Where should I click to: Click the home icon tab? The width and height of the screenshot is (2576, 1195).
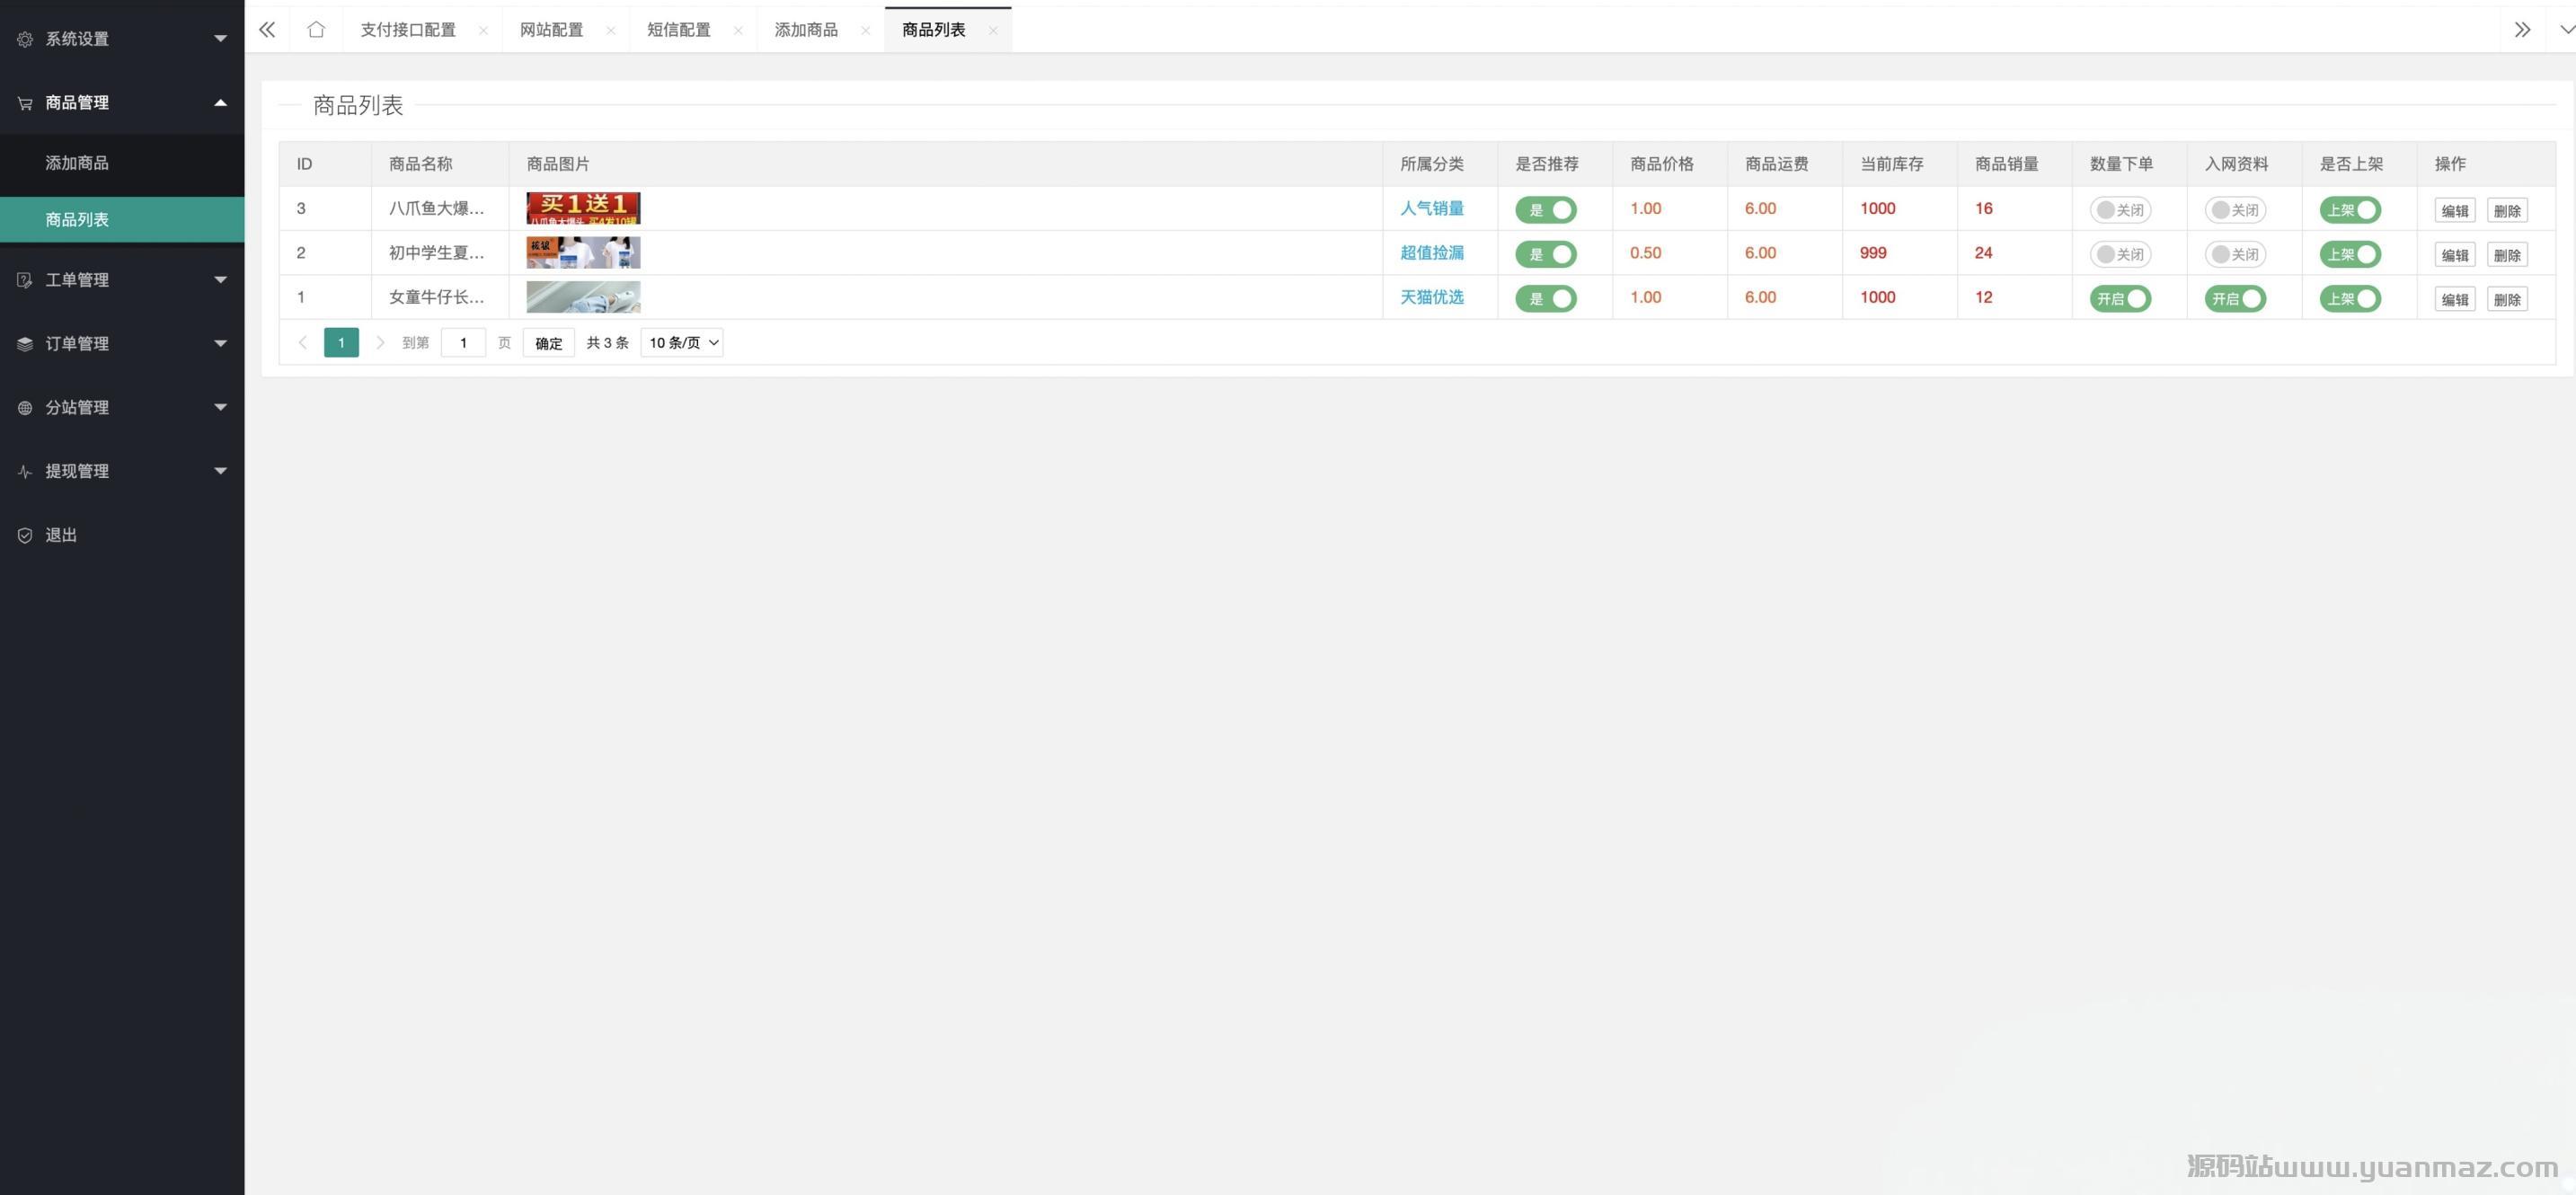316,29
